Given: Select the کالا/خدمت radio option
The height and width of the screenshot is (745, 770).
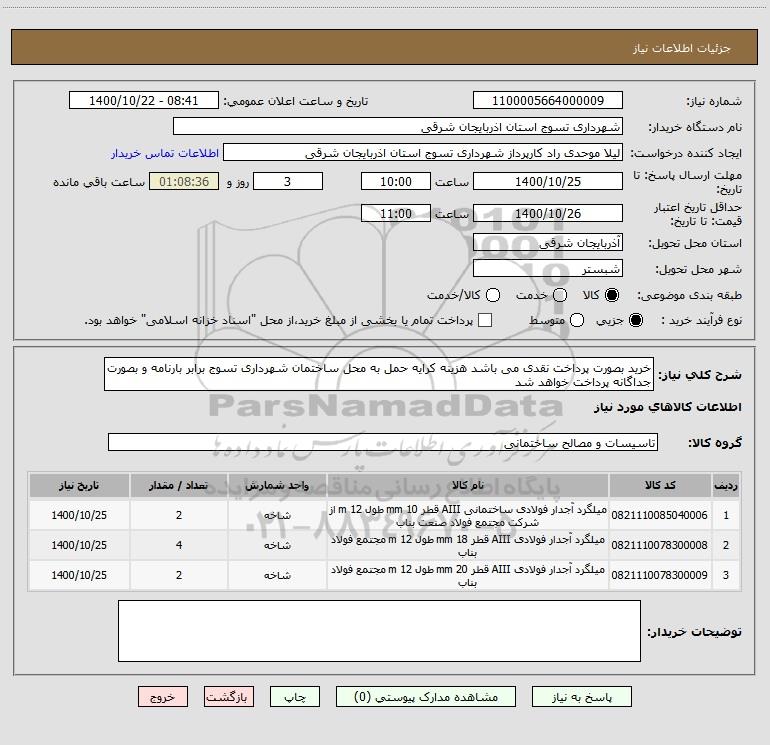Looking at the screenshot, I should coord(493,295).
